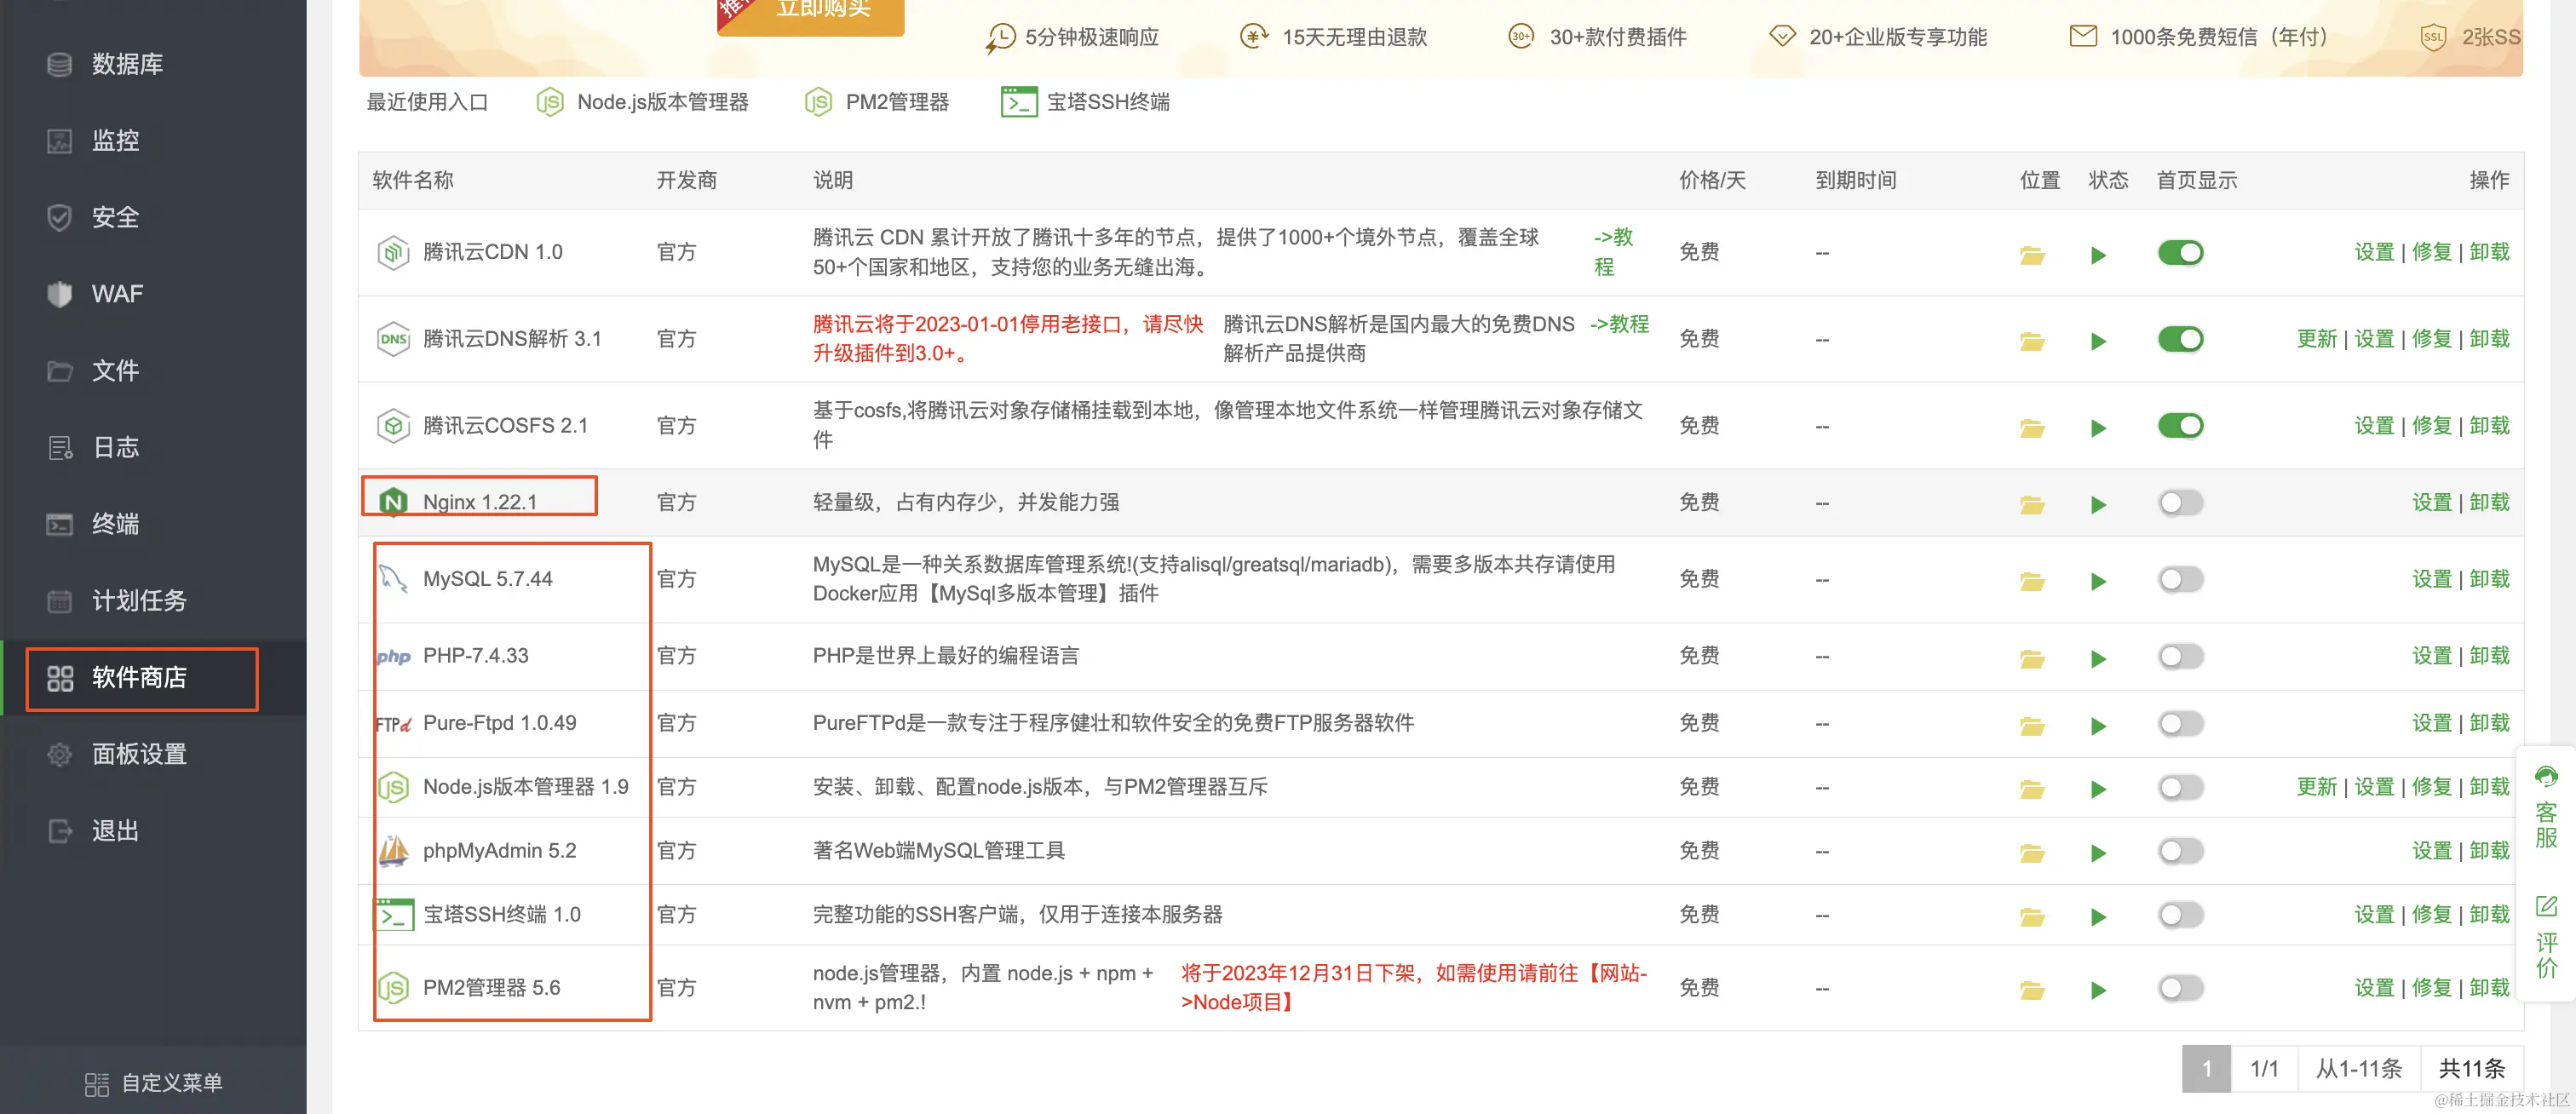Enable homepage display toggle for Nginx 1.22.1
The width and height of the screenshot is (2576, 1114).
[x=2179, y=503]
